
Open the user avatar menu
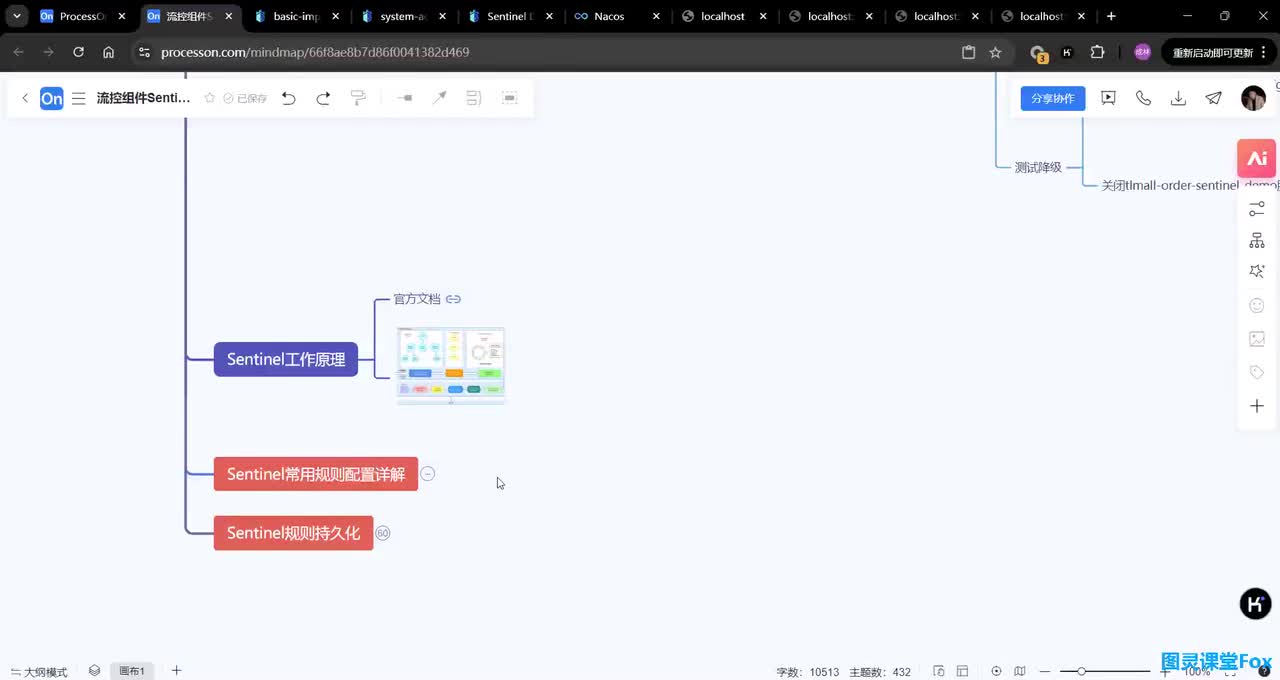pos(1253,98)
